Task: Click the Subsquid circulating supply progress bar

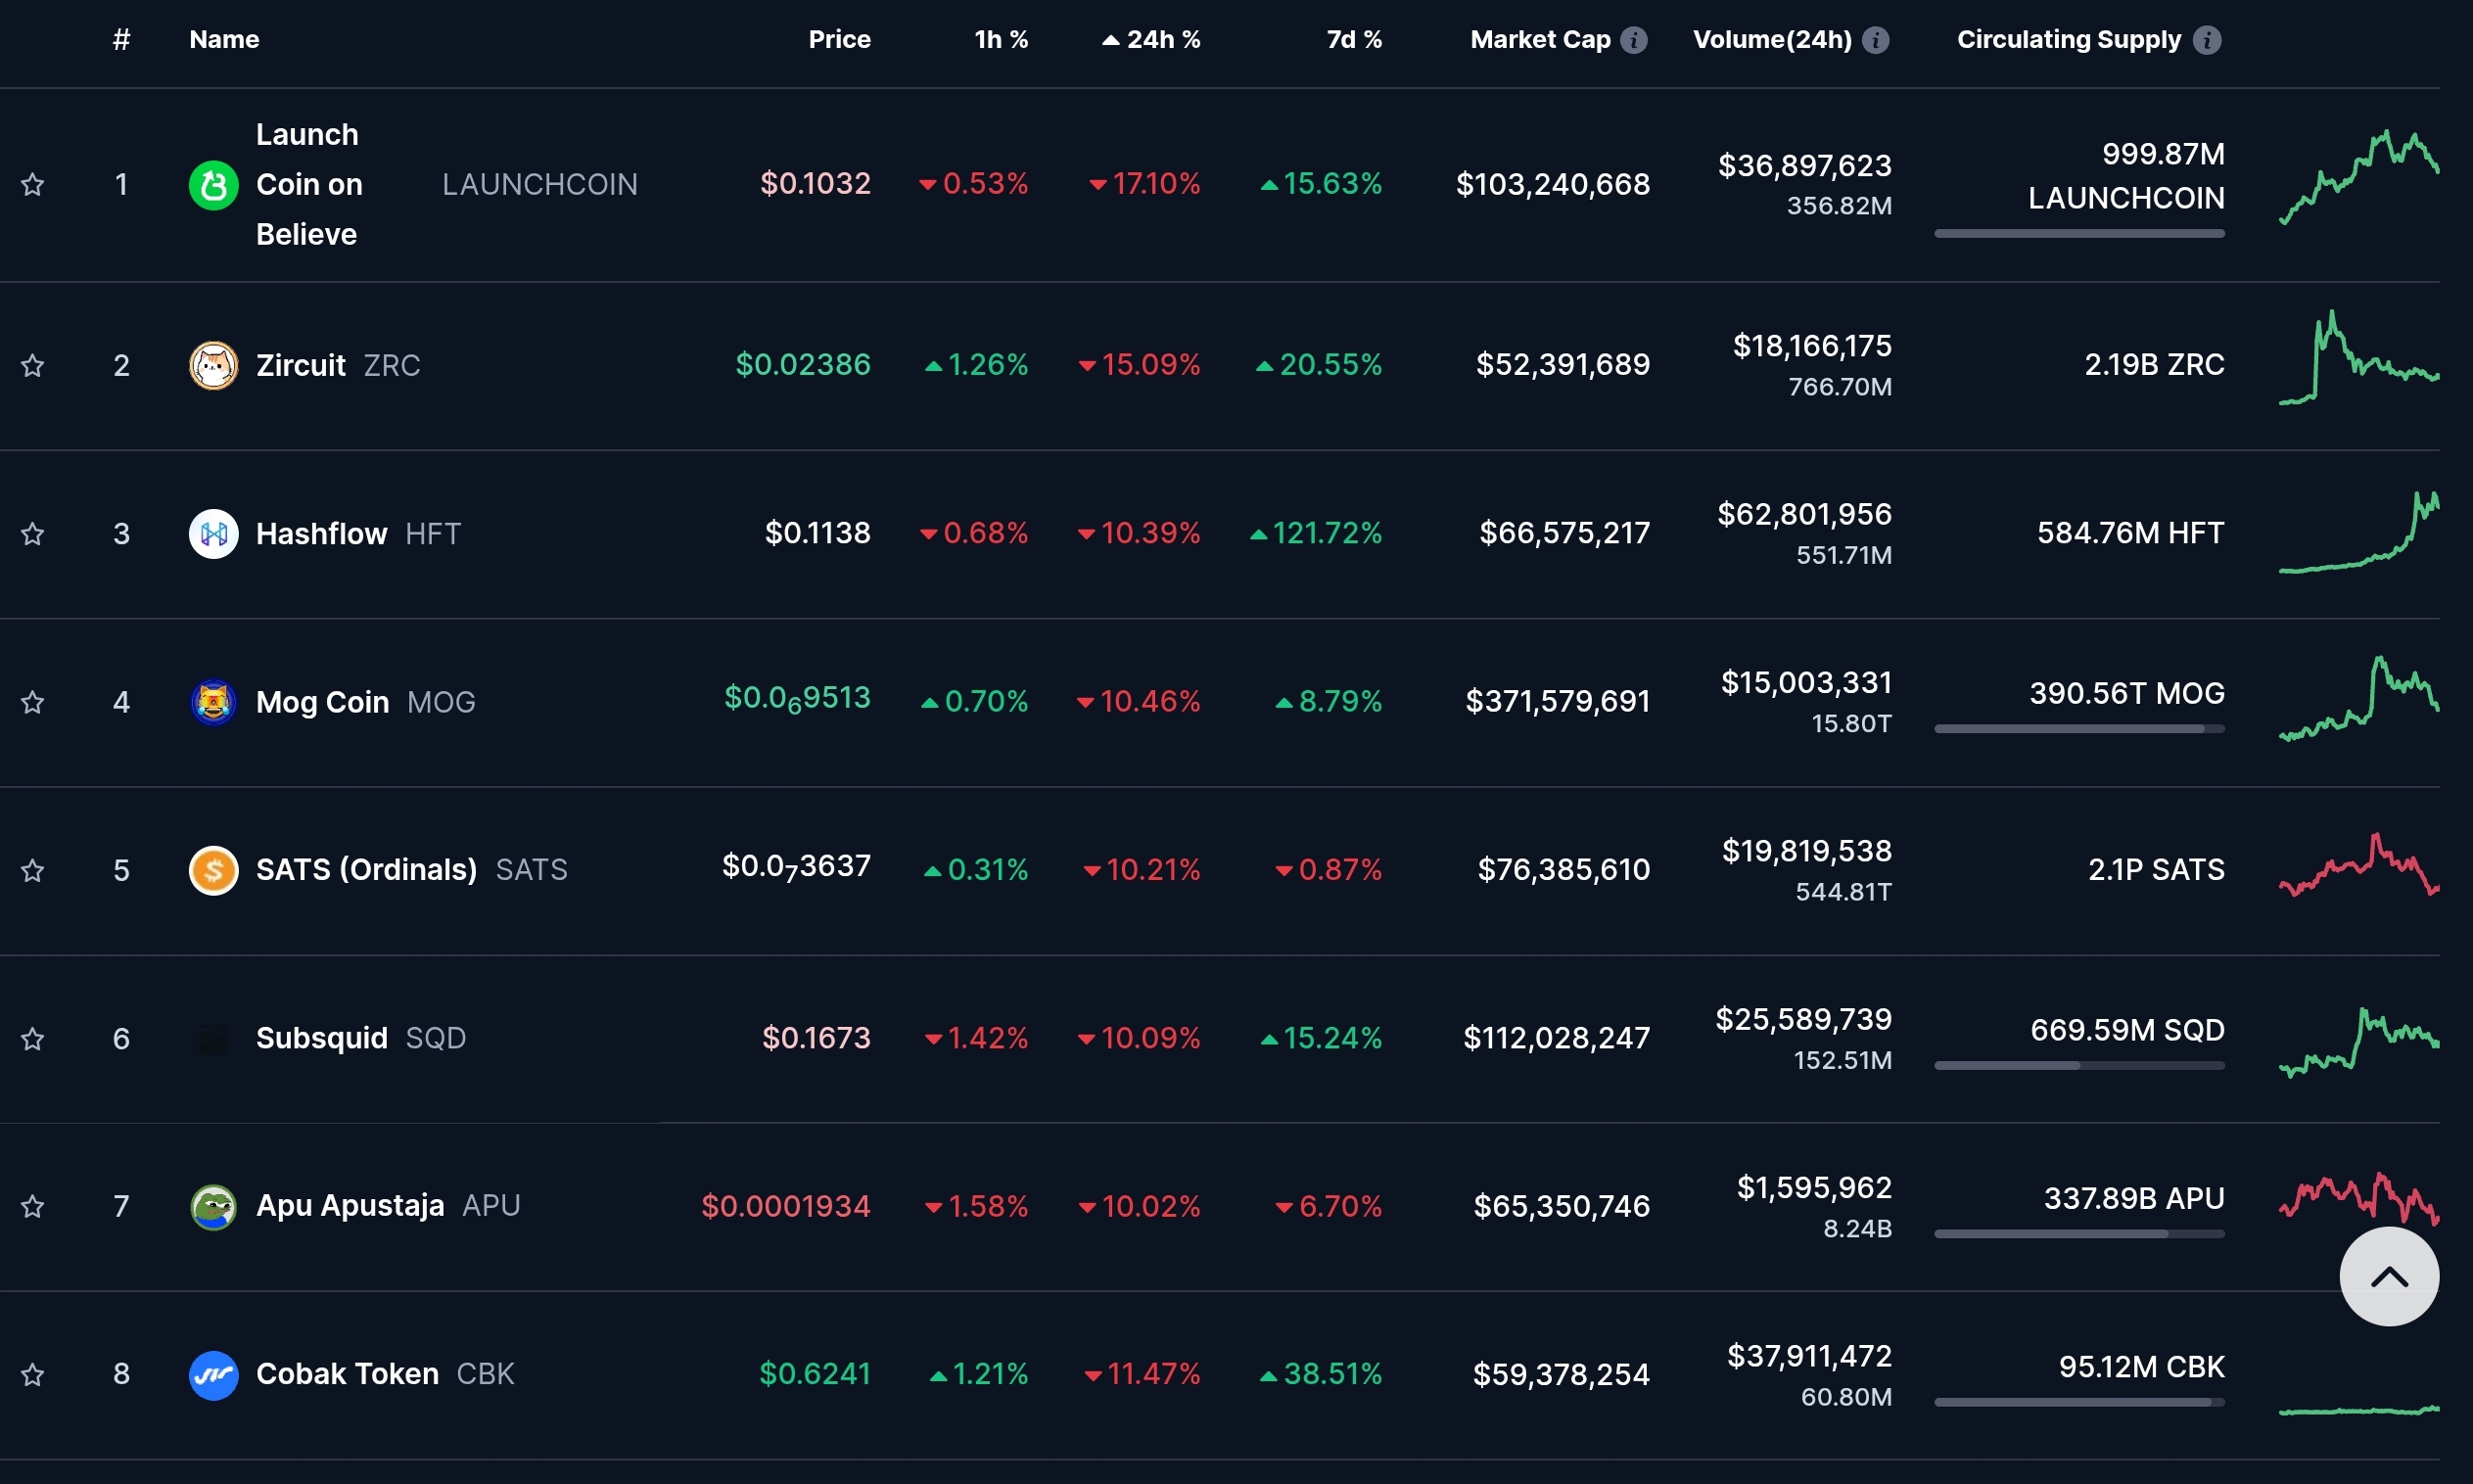Action: pyautogui.click(x=2078, y=1066)
